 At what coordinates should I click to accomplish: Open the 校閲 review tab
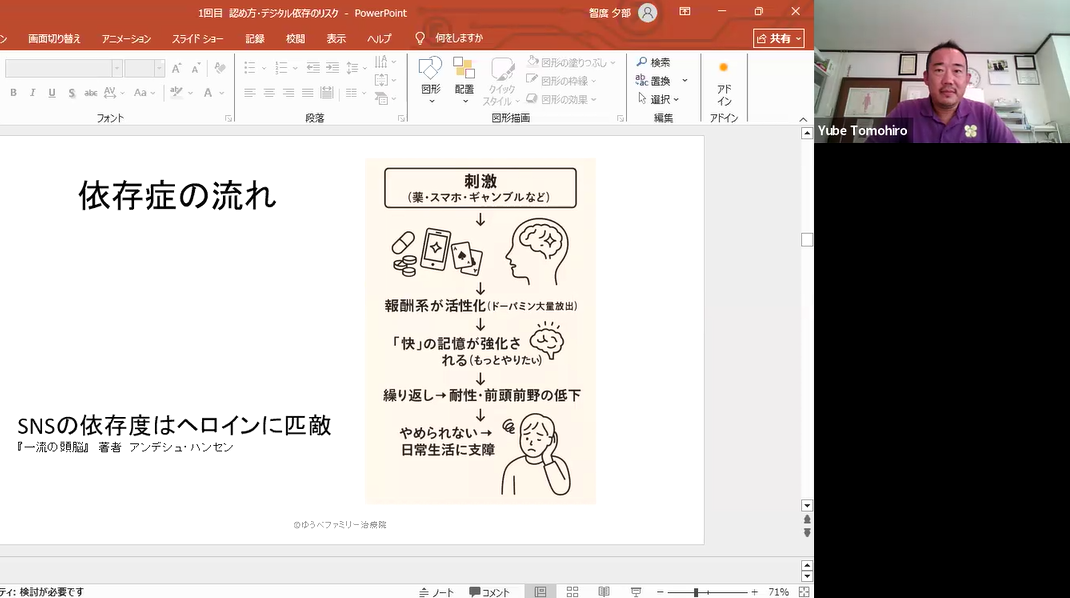click(295, 38)
